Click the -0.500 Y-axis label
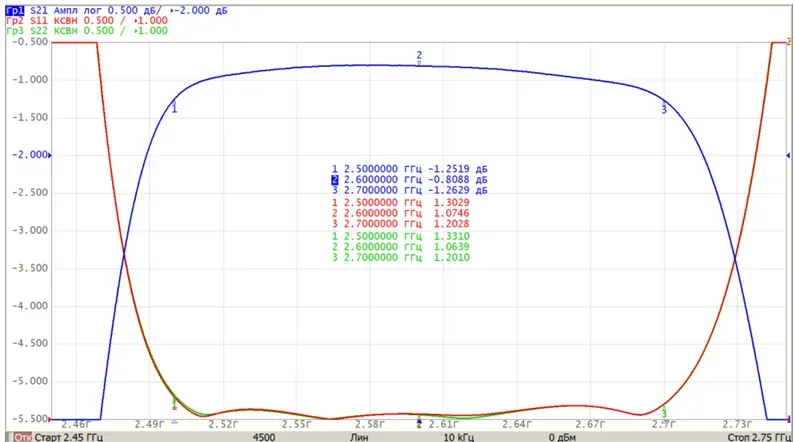This screenshot has height=442, width=795. [x=30, y=42]
